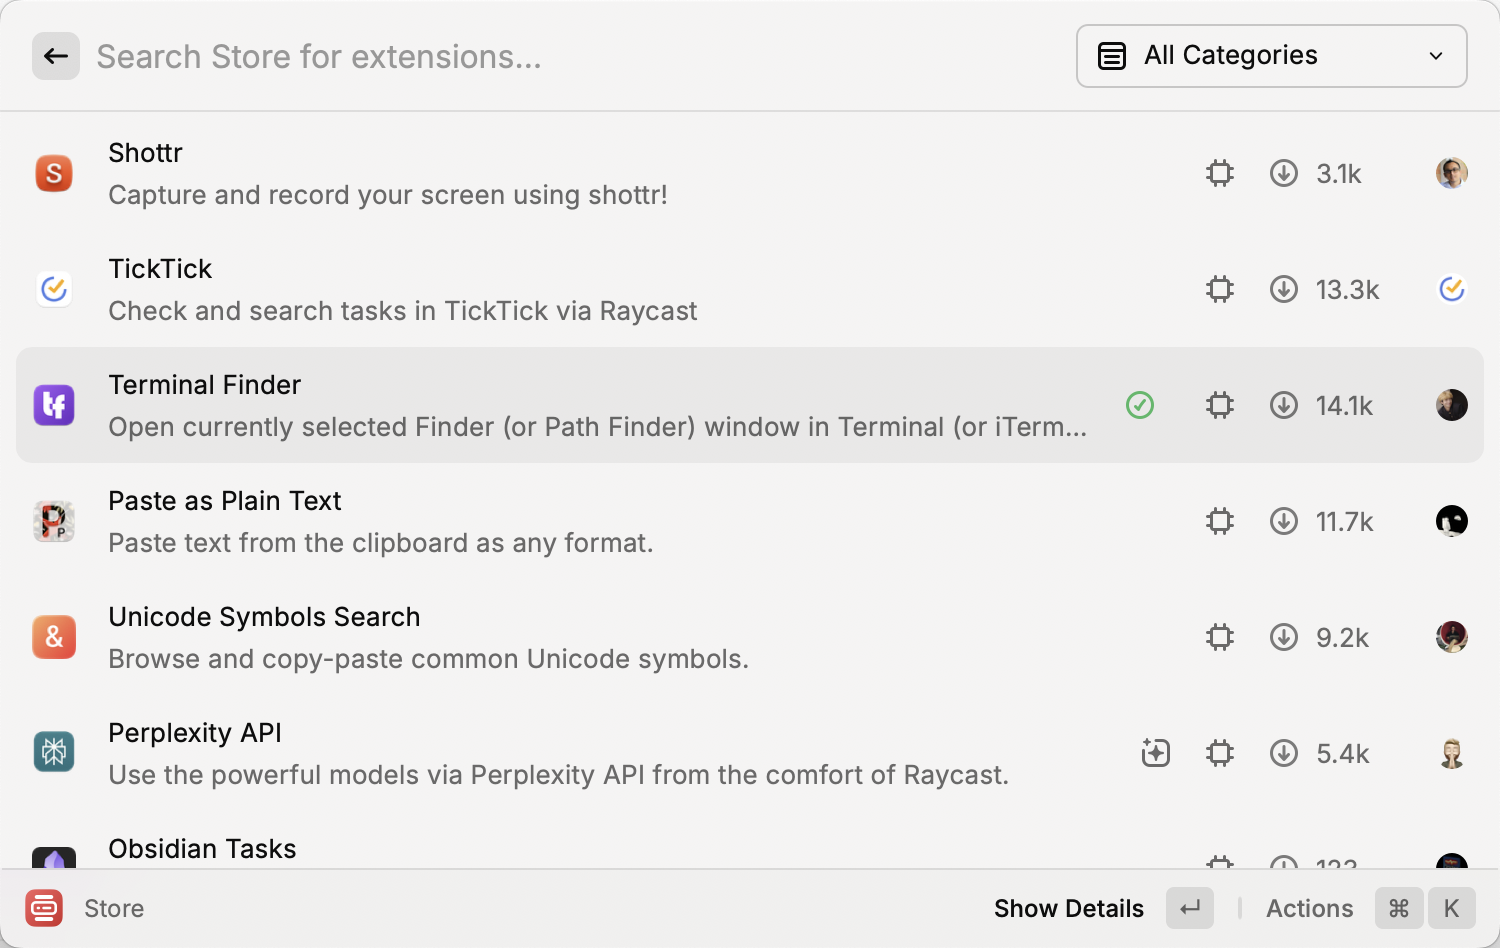This screenshot has height=948, width=1500.
Task: Open the Actions menu
Action: tap(1309, 908)
